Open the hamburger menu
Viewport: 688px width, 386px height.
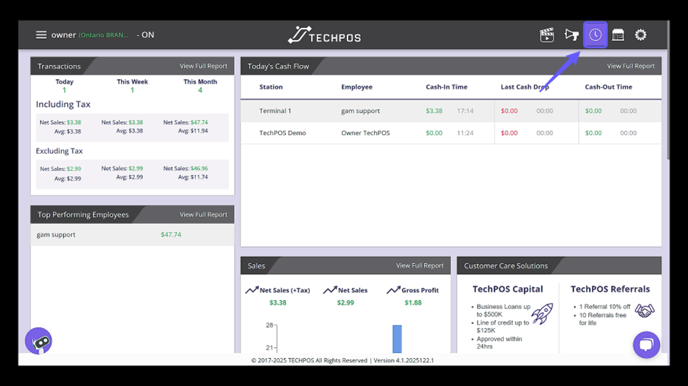coord(41,35)
